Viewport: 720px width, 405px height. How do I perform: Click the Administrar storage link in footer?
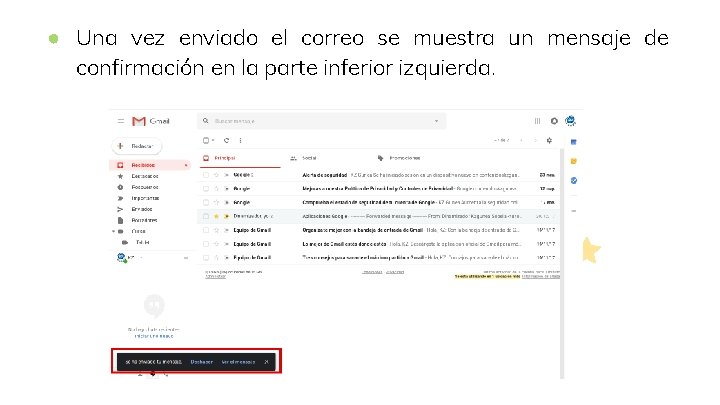pyautogui.click(x=215, y=276)
